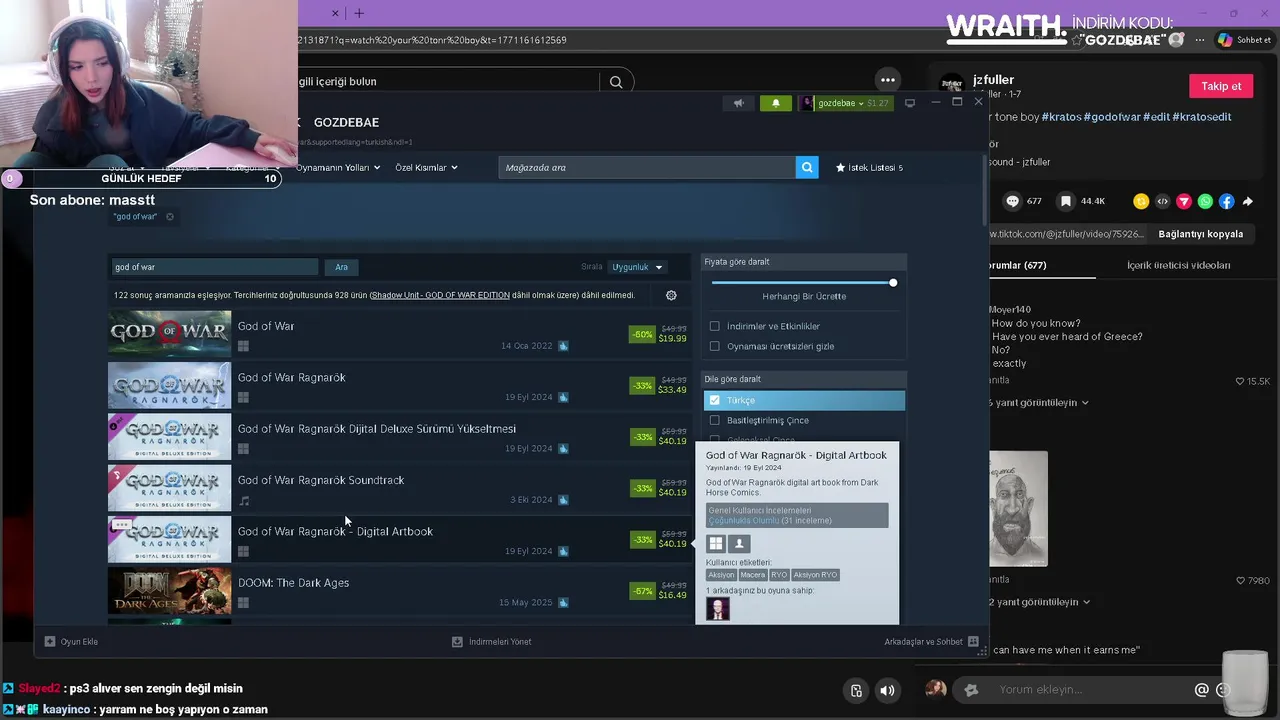Insert a mention with @ icon
The image size is (1280, 720).
click(x=1202, y=689)
